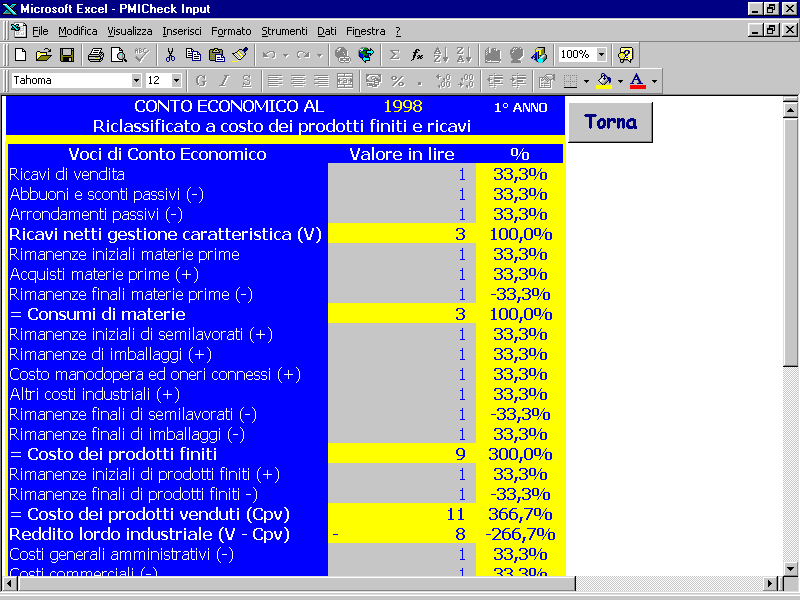Expand the Fill Color dropdown arrow
Viewport: 800px width, 600px height.
pyautogui.click(x=620, y=81)
